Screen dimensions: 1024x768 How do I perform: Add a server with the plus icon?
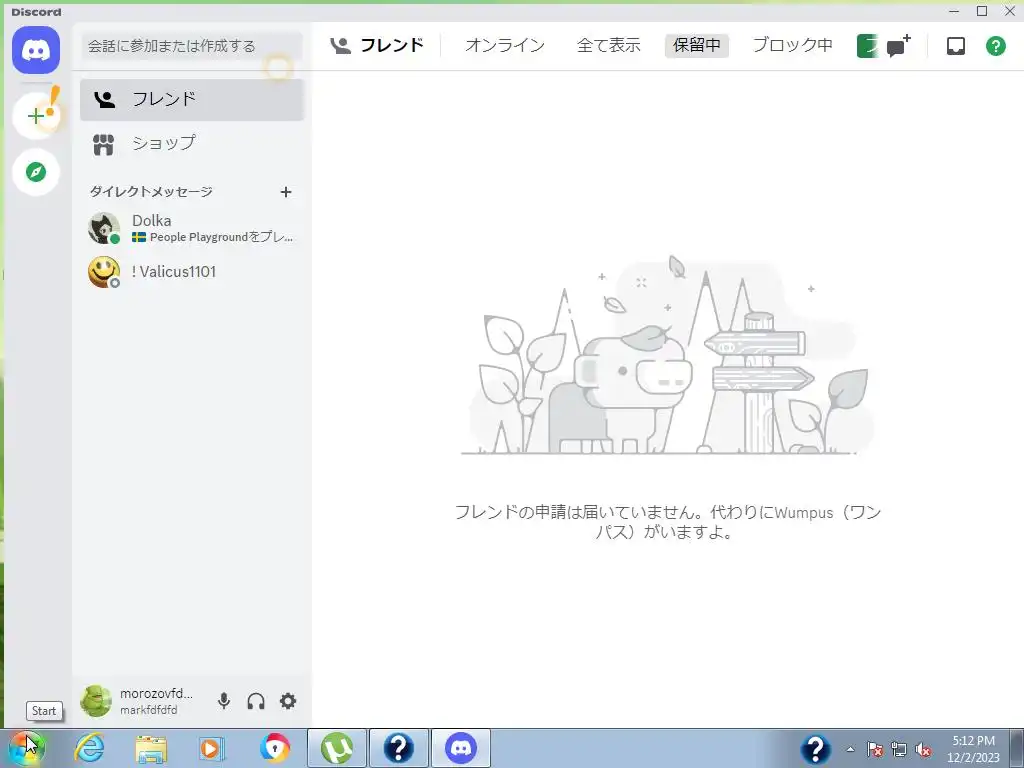tap(36, 116)
